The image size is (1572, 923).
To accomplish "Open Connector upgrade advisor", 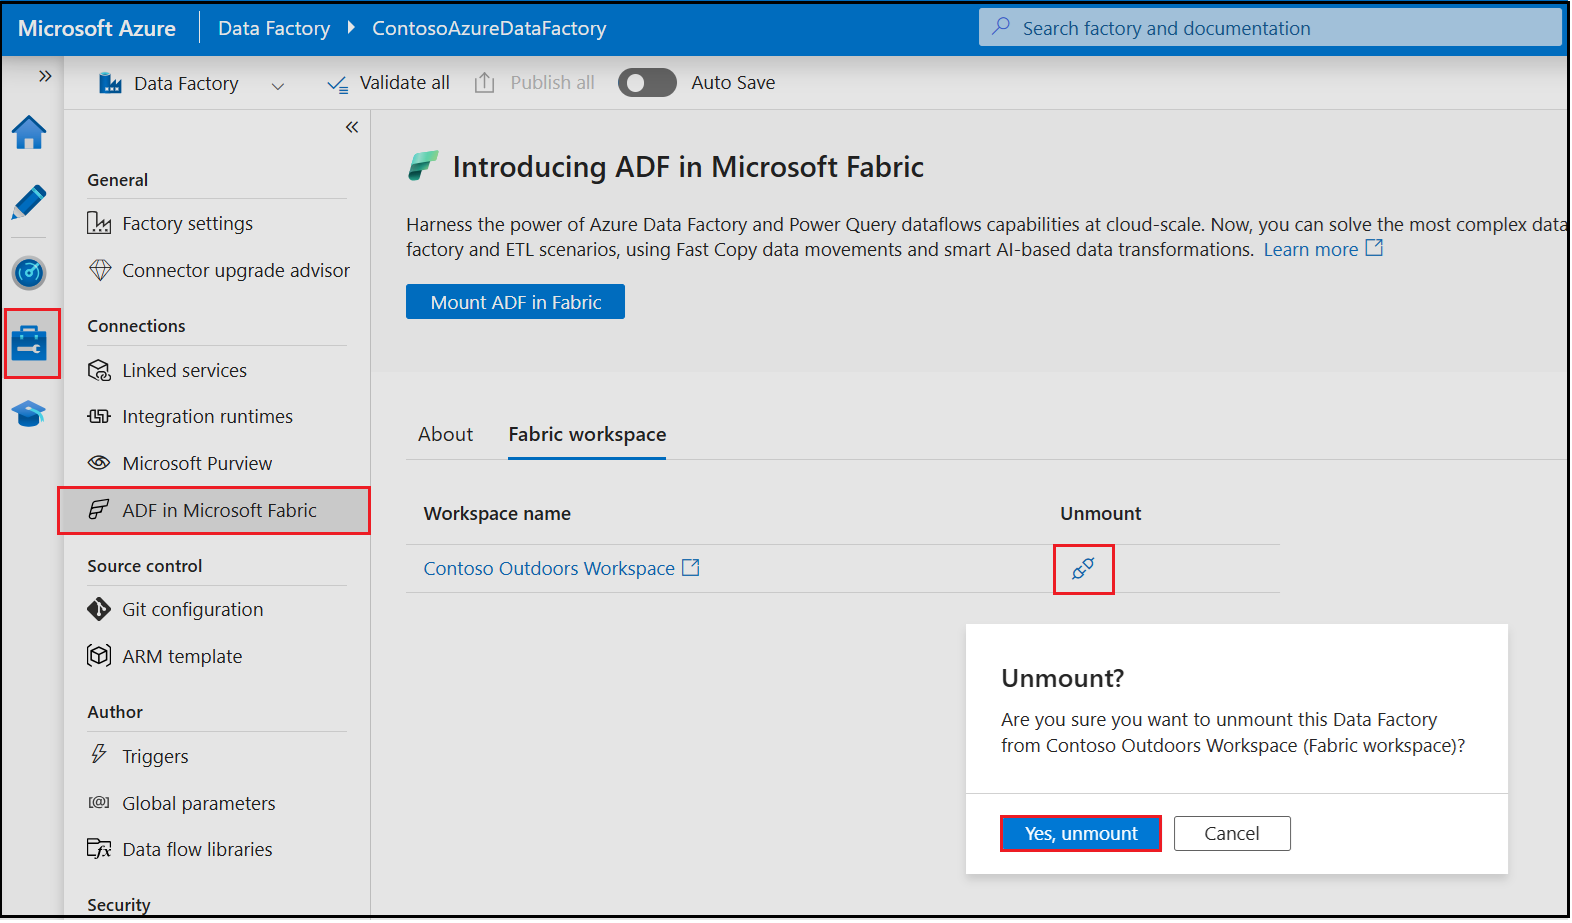I will 236,271.
